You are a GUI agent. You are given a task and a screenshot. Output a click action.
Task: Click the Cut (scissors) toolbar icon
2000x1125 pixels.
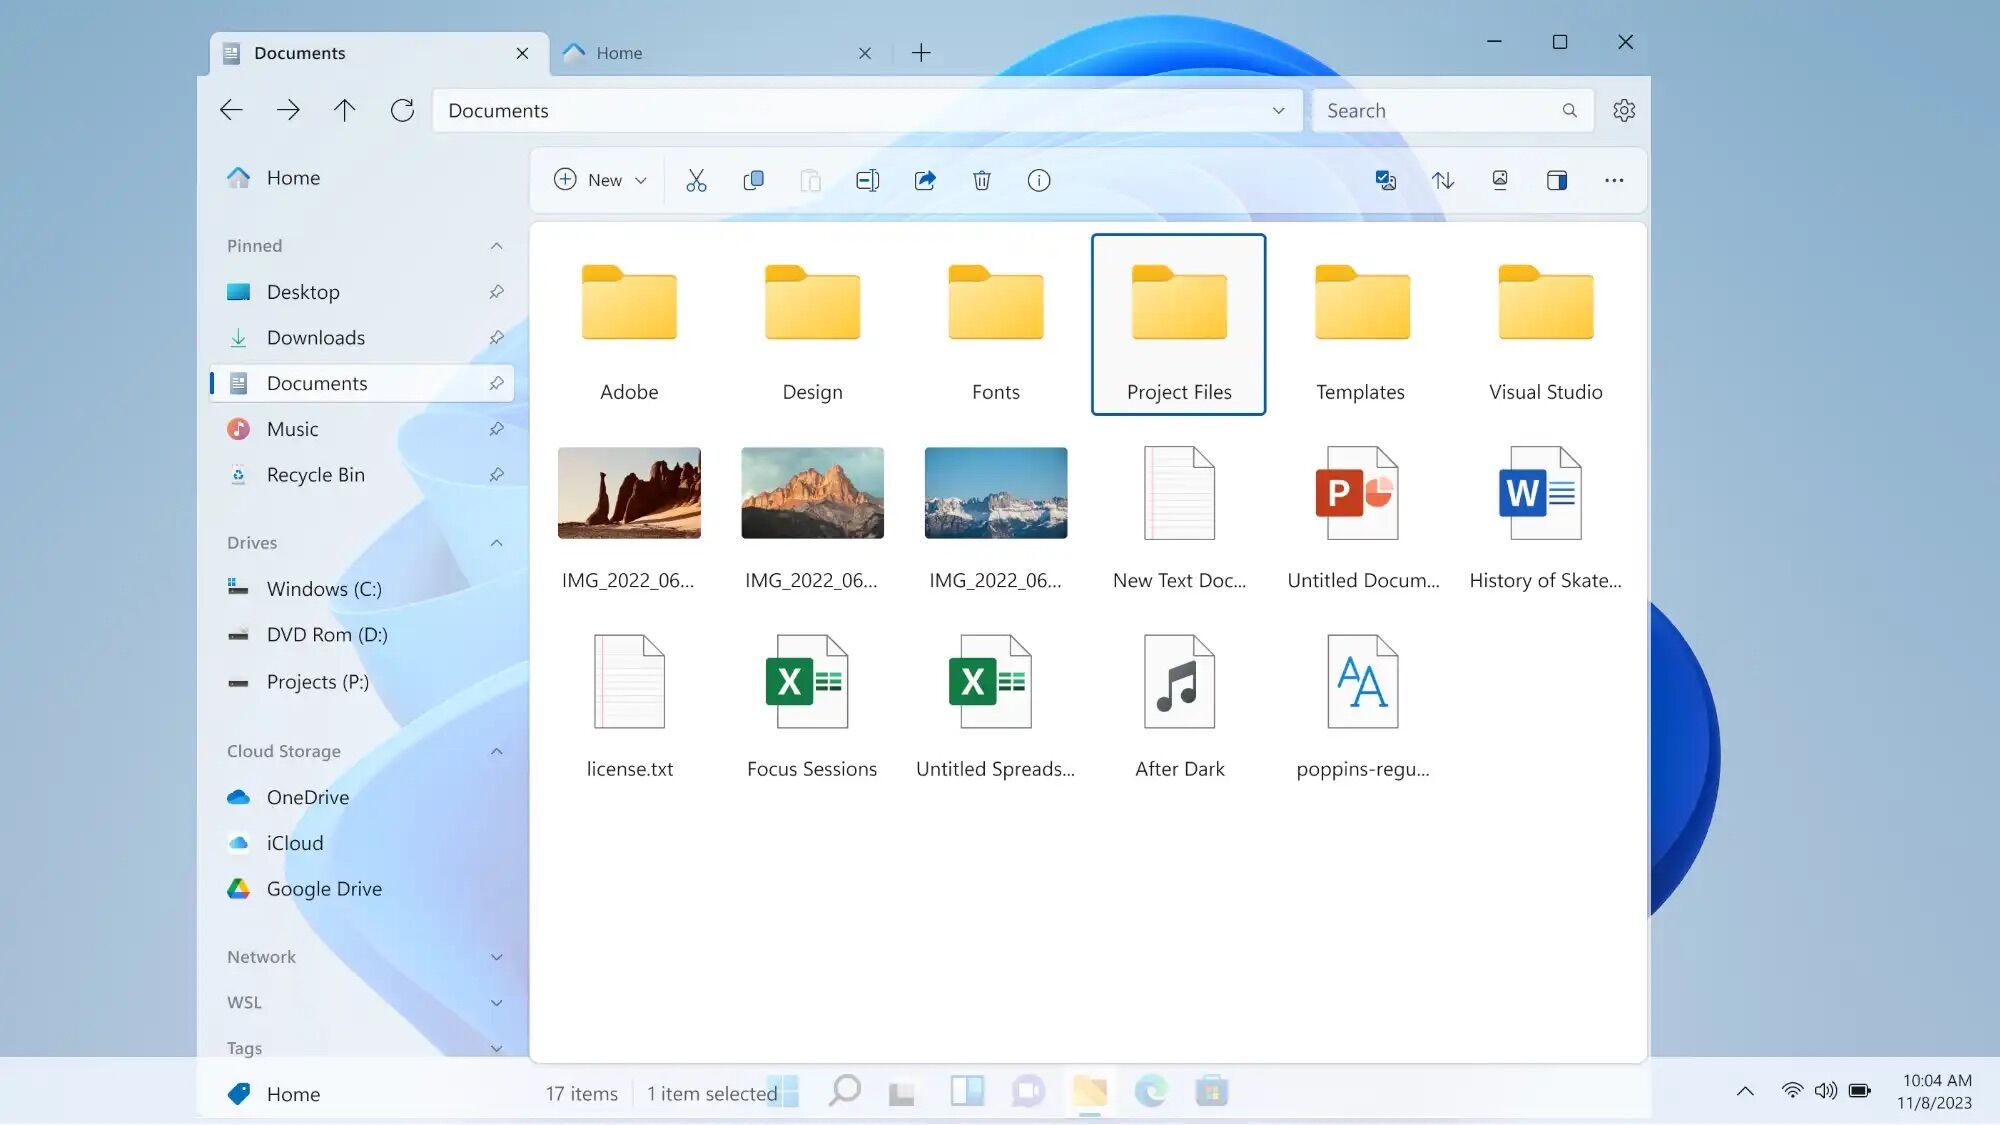point(696,180)
